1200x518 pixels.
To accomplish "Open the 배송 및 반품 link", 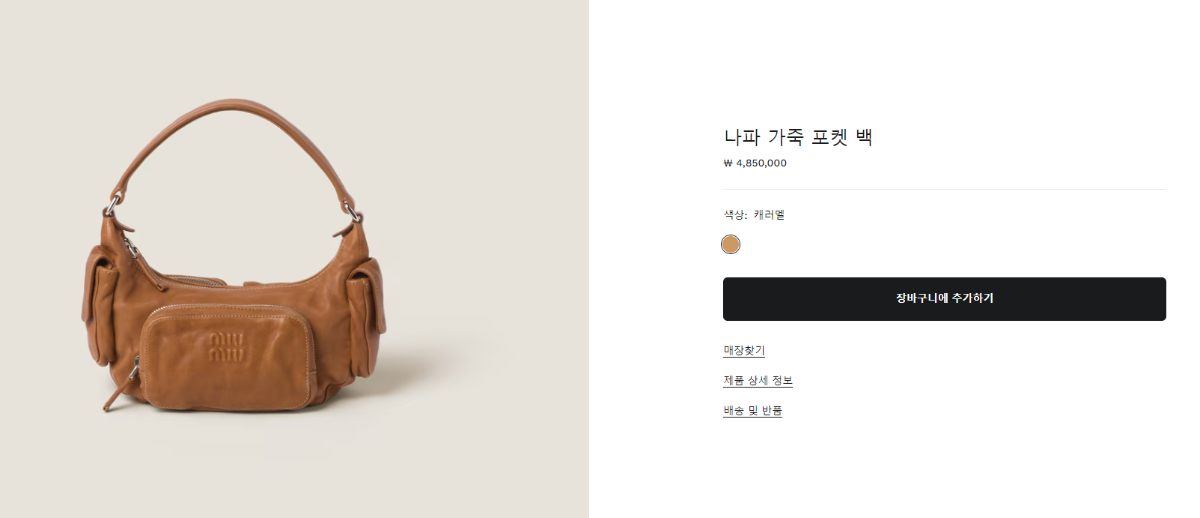I will [x=753, y=410].
